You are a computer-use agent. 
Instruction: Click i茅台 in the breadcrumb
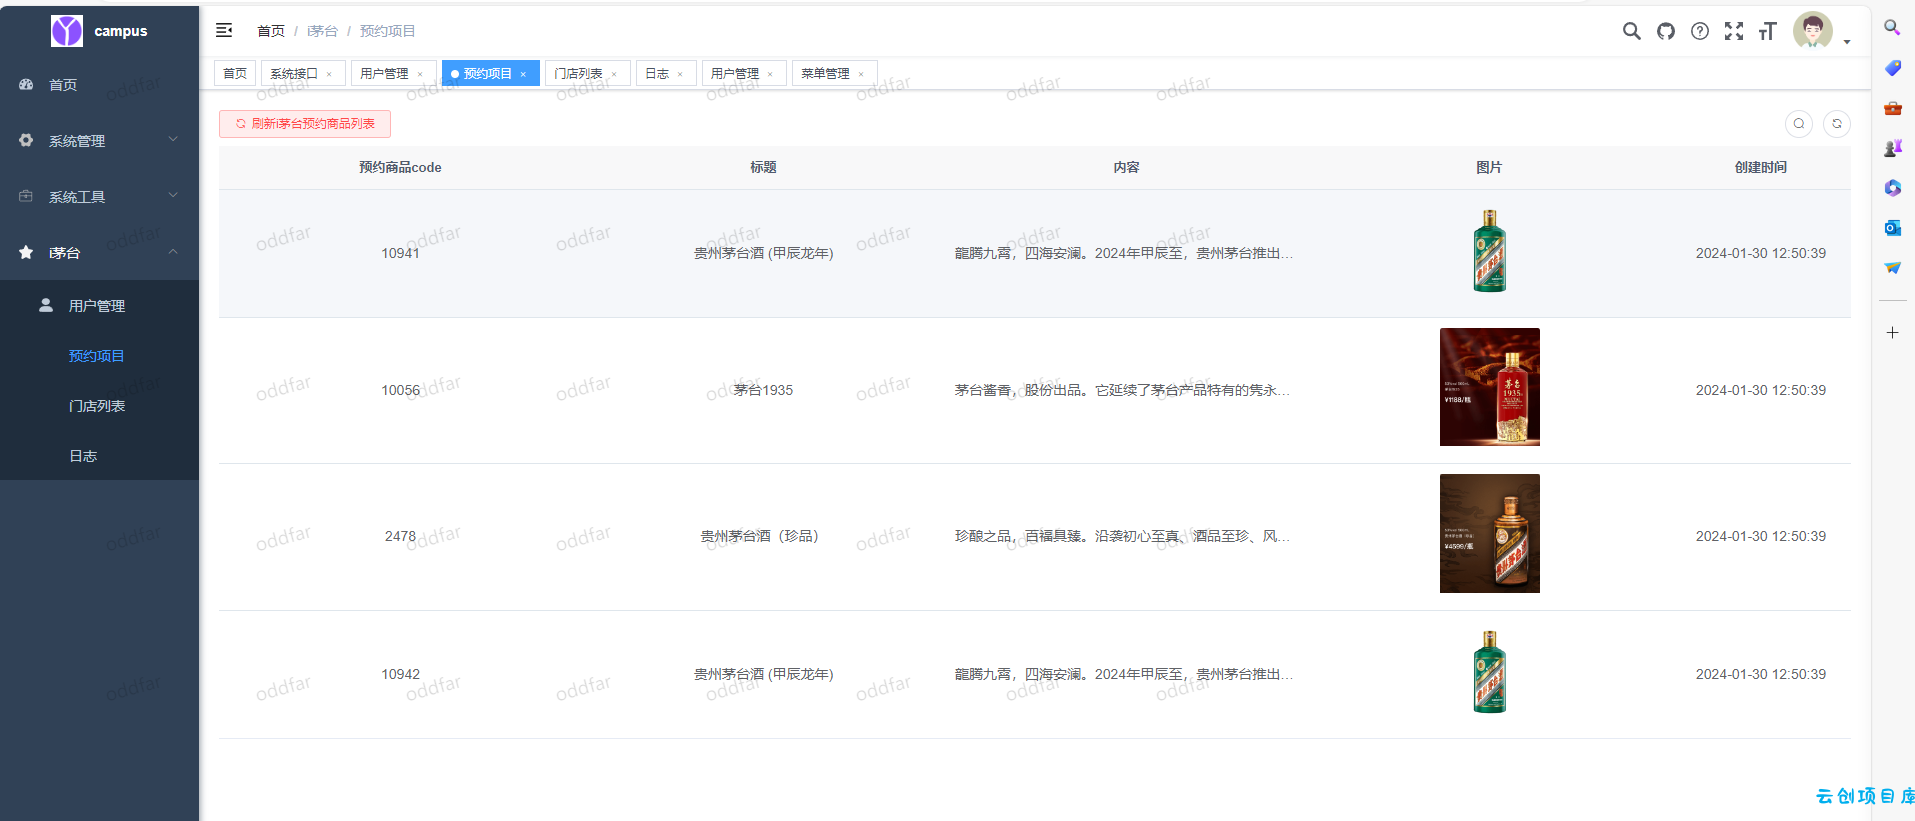(322, 31)
